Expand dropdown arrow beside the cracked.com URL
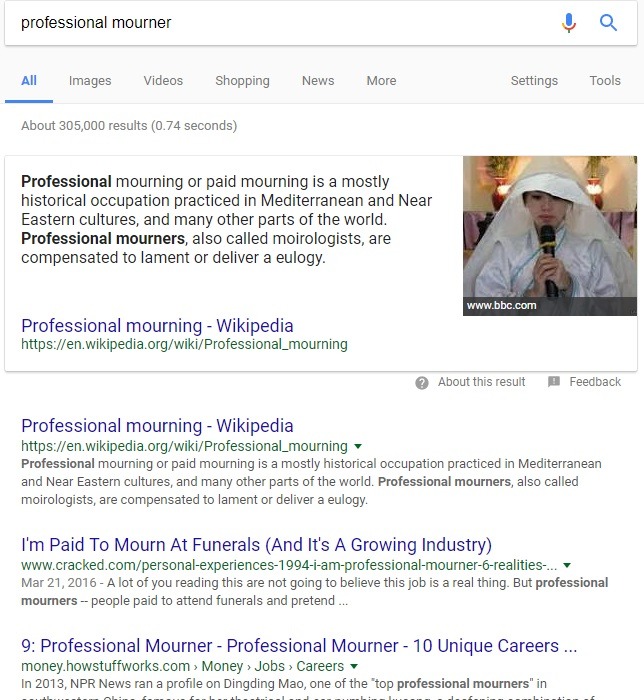The height and width of the screenshot is (700, 644). pyautogui.click(x=567, y=565)
